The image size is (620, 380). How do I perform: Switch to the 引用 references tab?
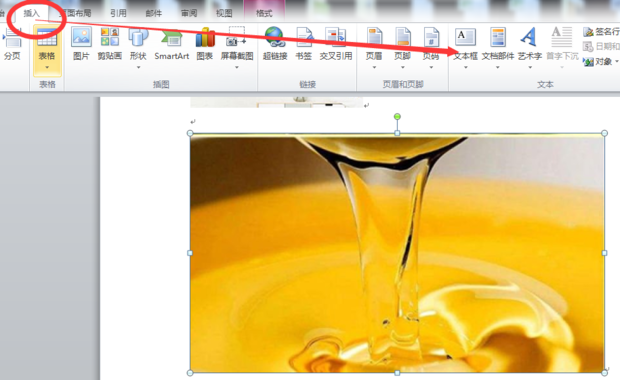click(x=118, y=13)
